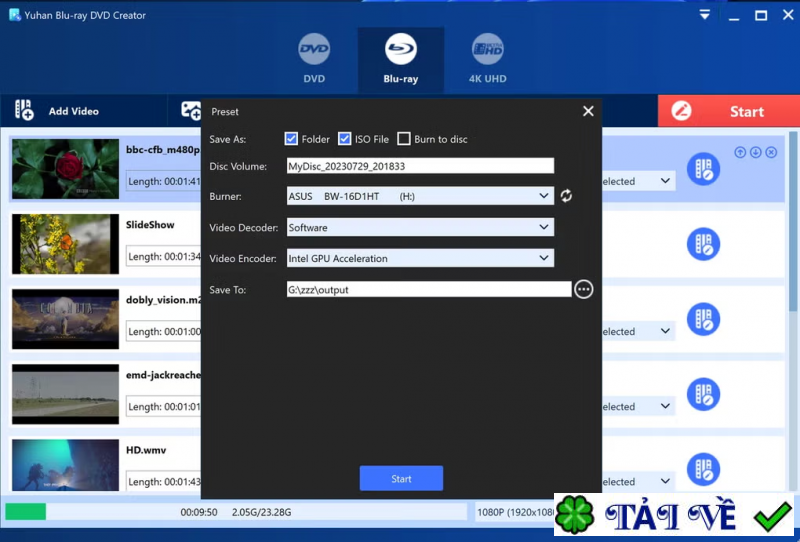Image resolution: width=800 pixels, height=542 pixels.
Task: Click the blue Start button in Preset dialog
Action: tap(401, 479)
